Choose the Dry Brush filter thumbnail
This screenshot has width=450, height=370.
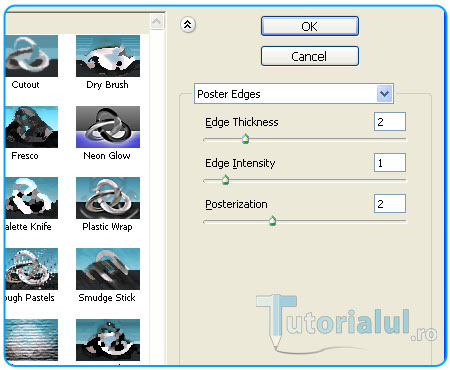[x=108, y=56]
